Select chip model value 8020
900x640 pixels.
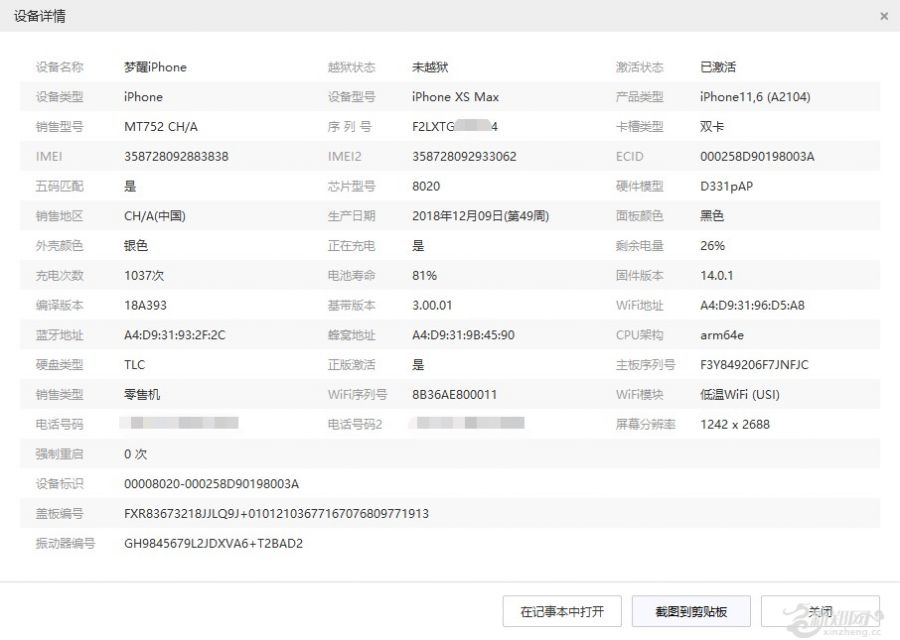426,187
